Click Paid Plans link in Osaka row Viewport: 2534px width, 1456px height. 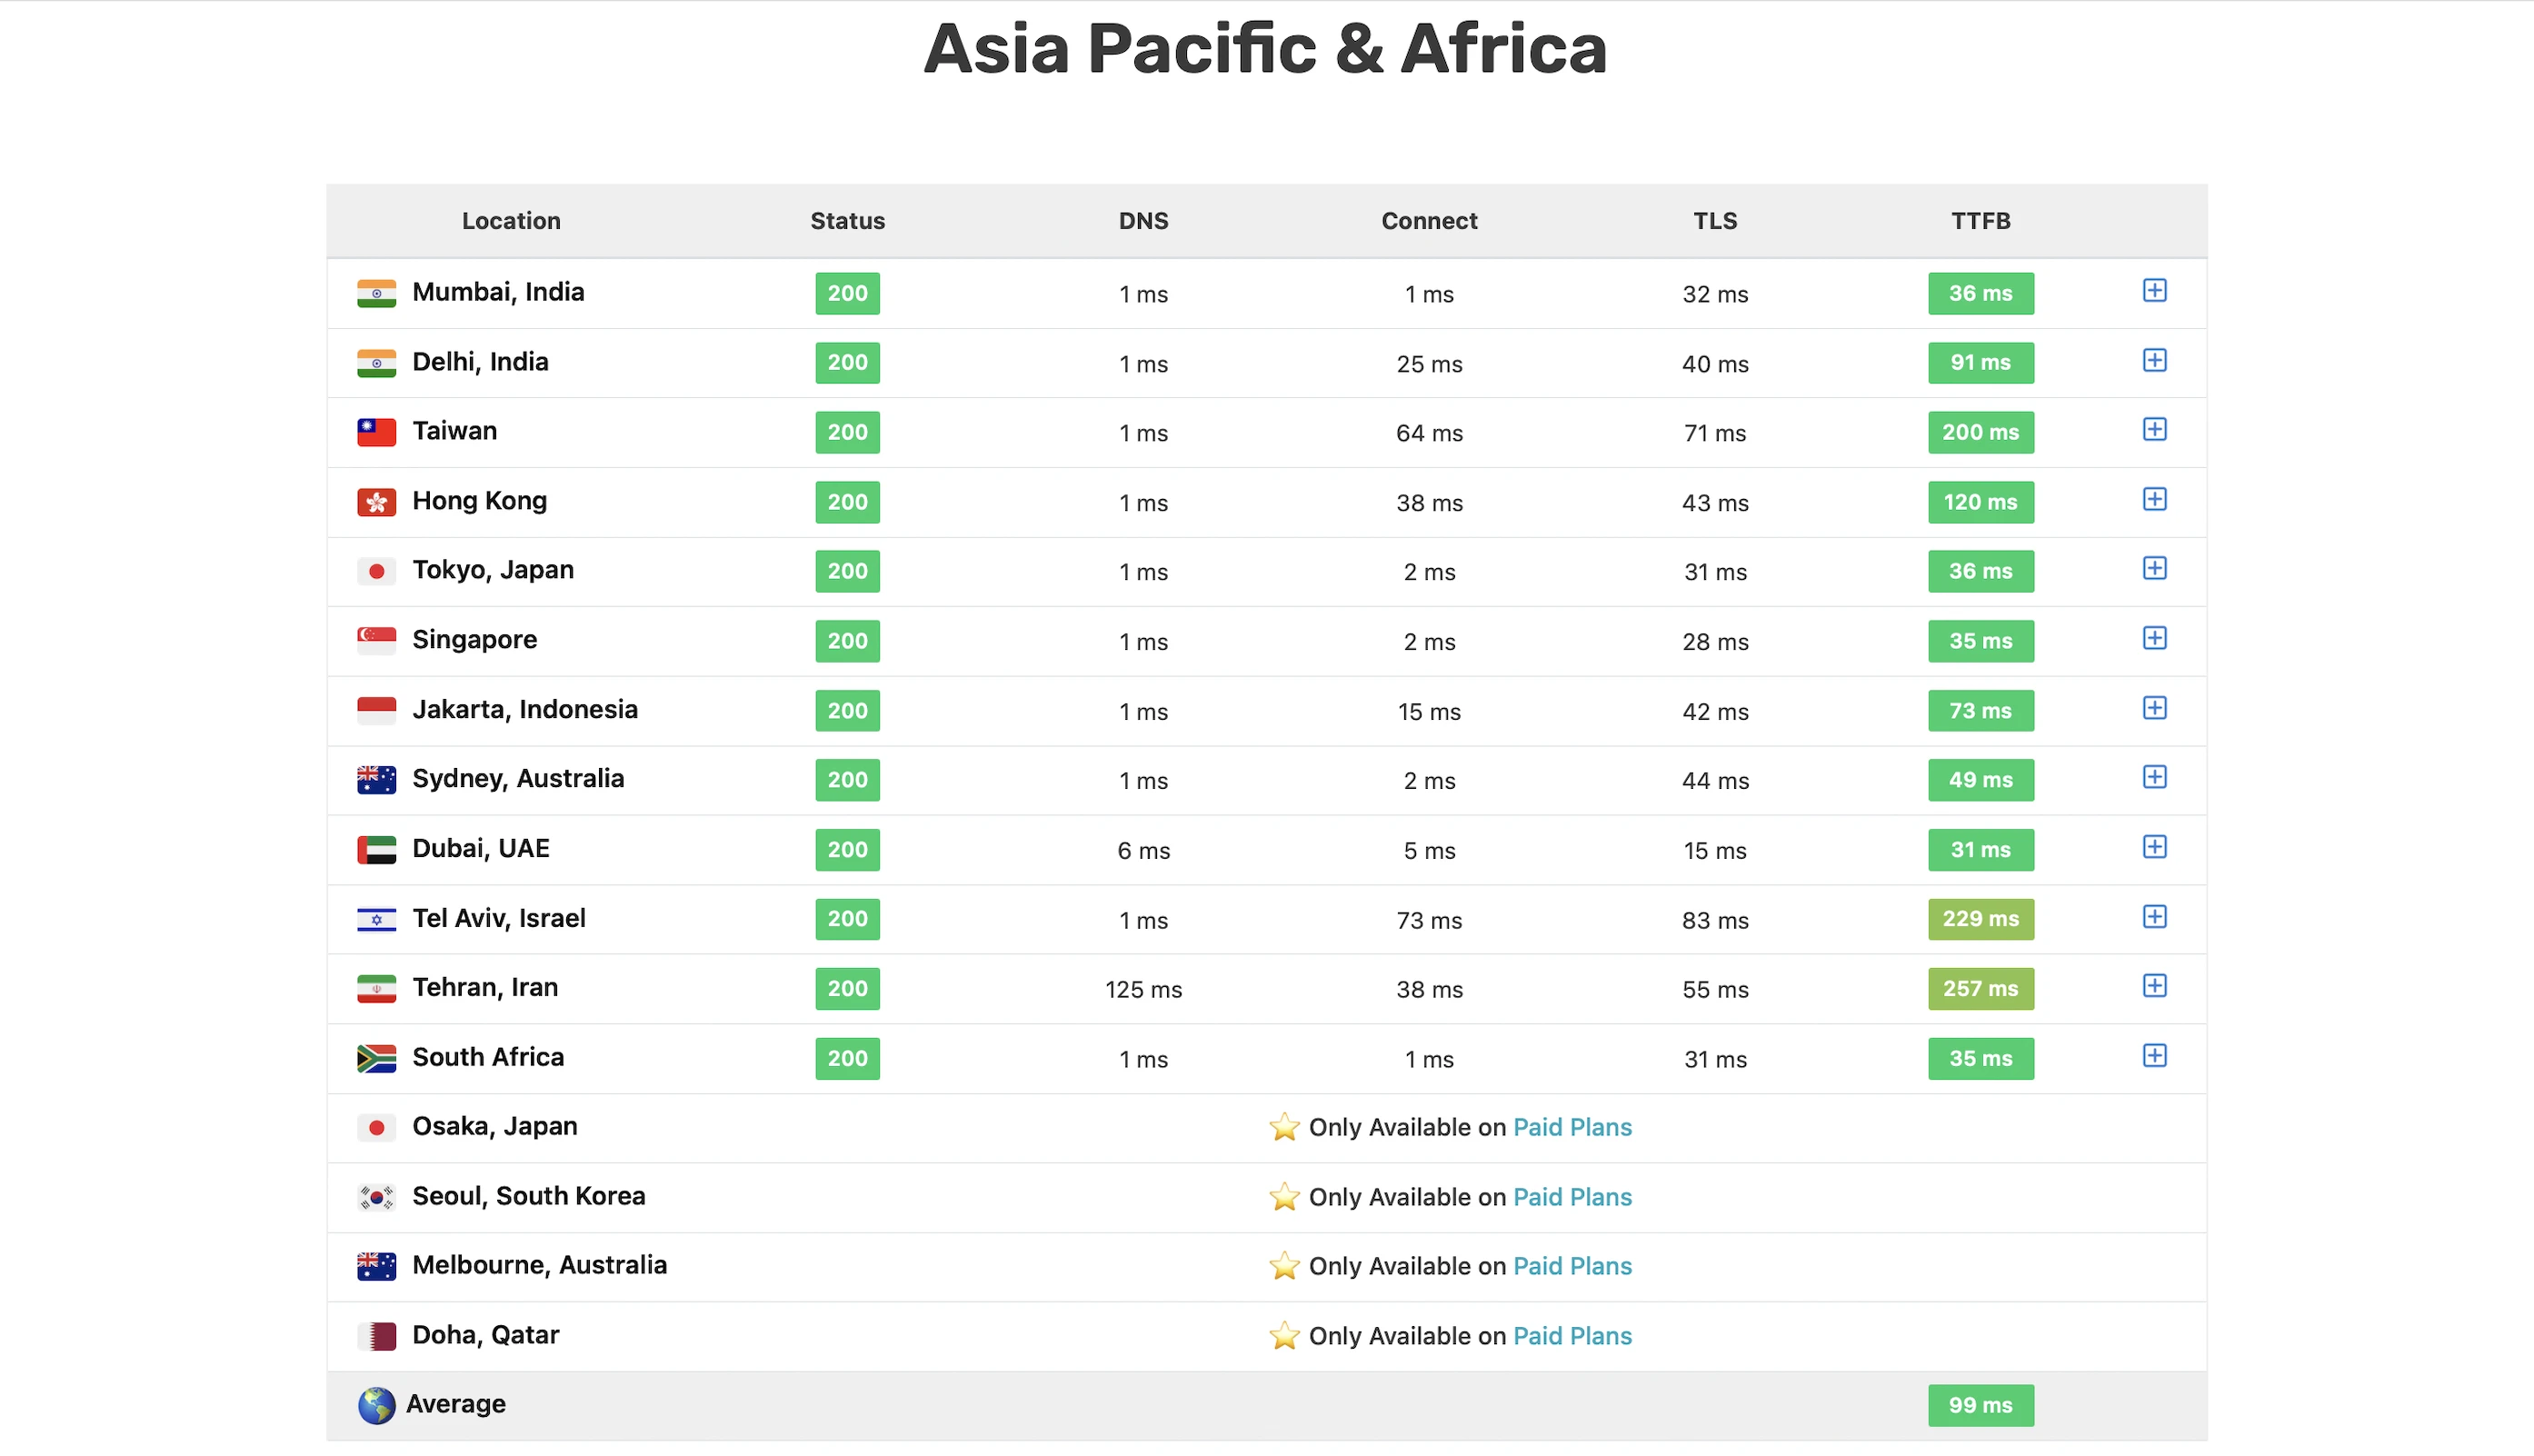point(1571,1127)
